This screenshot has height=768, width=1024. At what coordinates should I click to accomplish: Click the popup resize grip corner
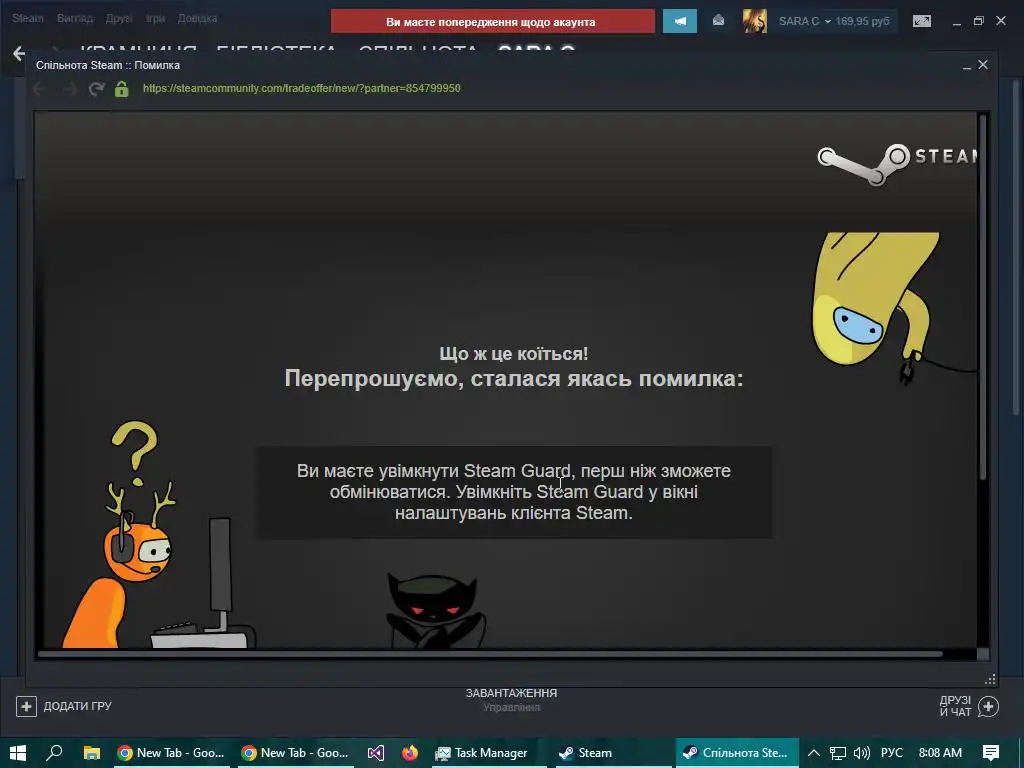(x=991, y=679)
